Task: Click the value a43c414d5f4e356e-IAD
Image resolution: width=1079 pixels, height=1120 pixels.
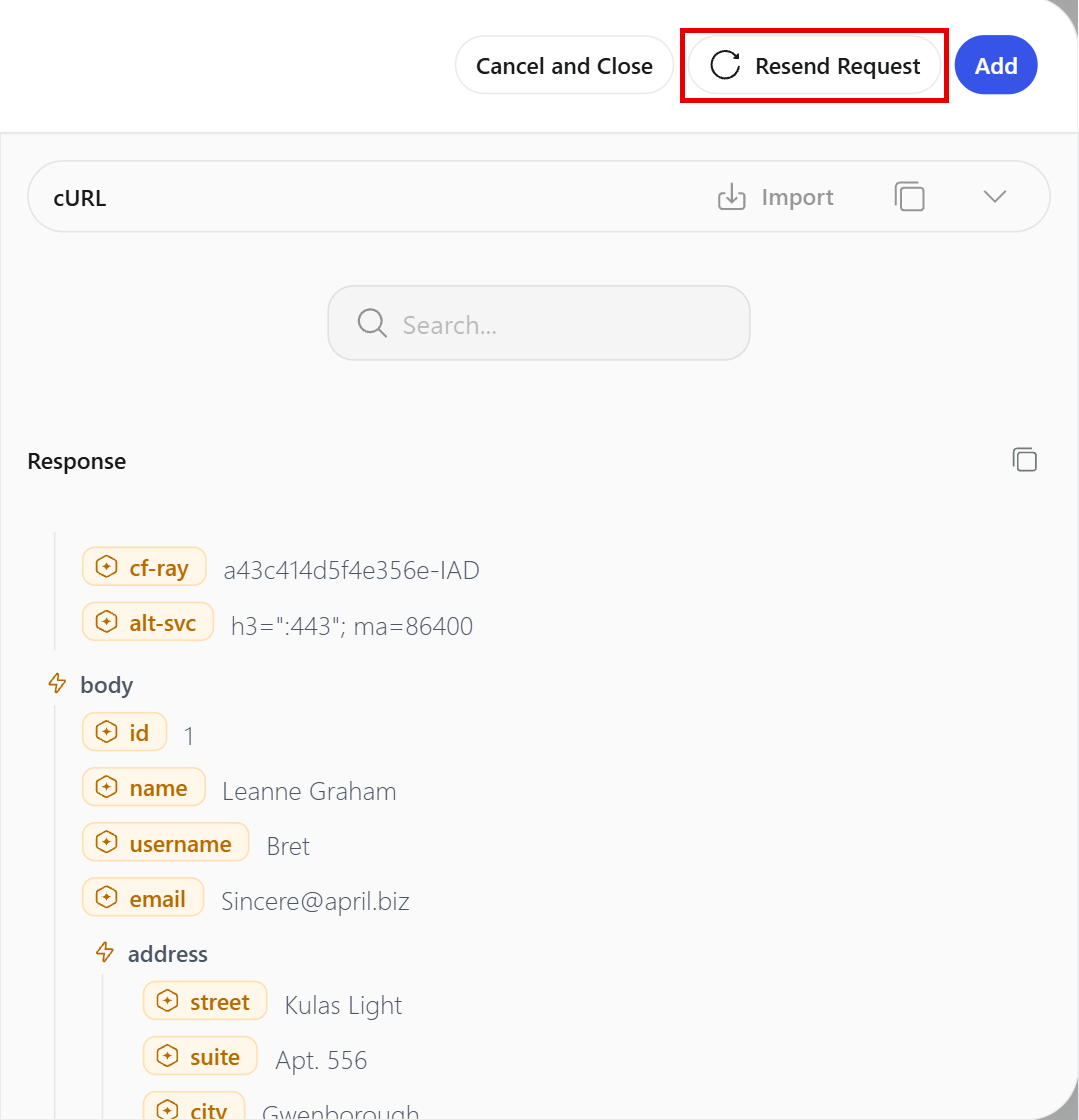Action: tap(351, 570)
